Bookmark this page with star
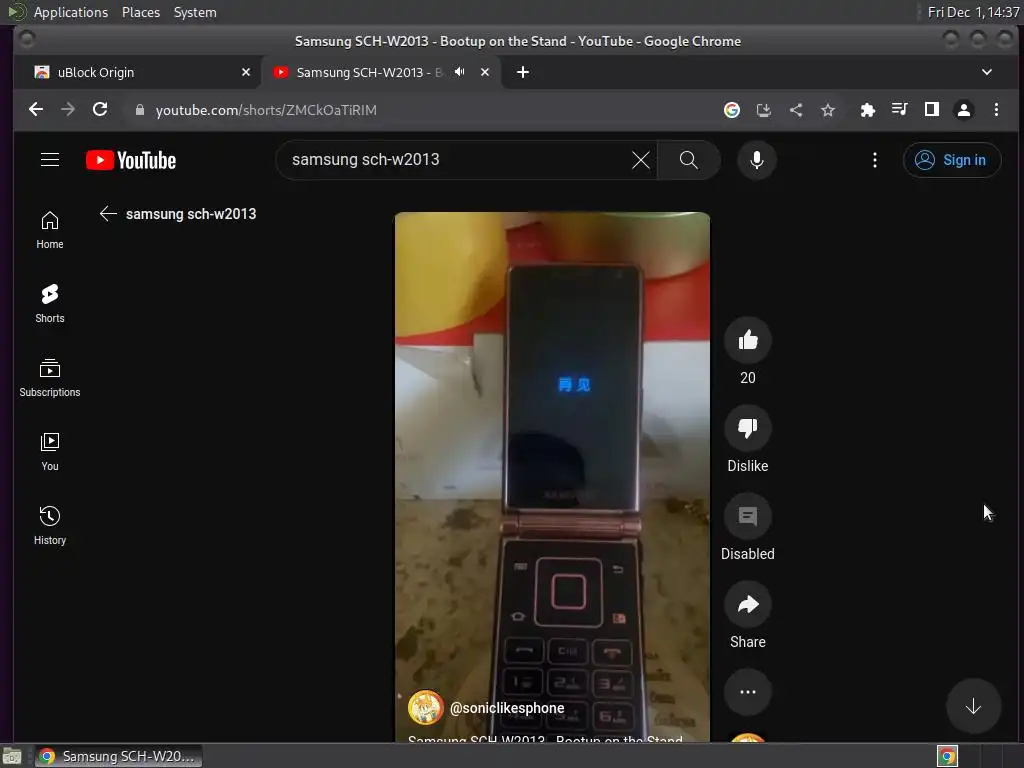 (827, 110)
